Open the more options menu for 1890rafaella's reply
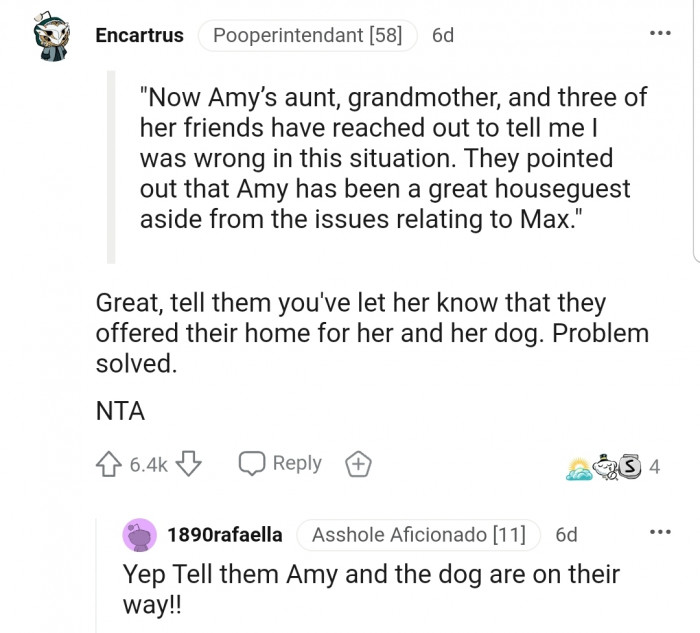The height and width of the screenshot is (633, 700). pyautogui.click(x=660, y=531)
